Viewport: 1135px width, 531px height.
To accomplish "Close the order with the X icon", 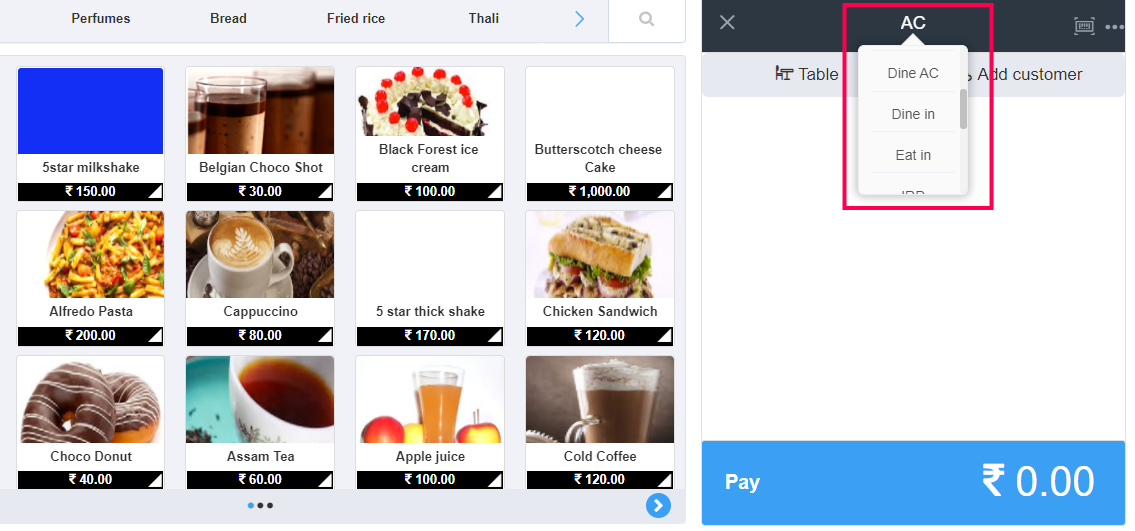I will click(x=727, y=22).
